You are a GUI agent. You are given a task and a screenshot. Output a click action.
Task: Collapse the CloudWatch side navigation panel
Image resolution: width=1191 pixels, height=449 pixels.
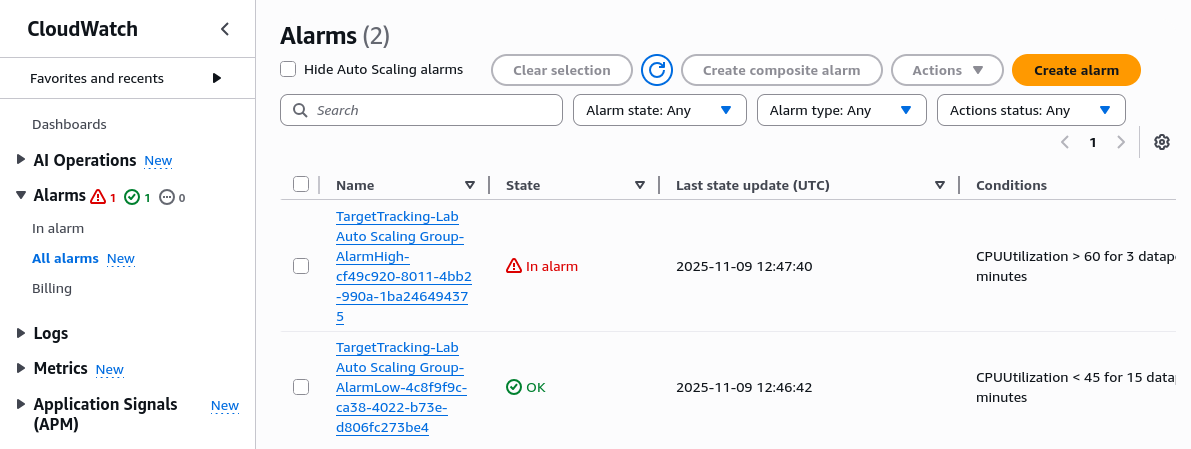coord(225,29)
